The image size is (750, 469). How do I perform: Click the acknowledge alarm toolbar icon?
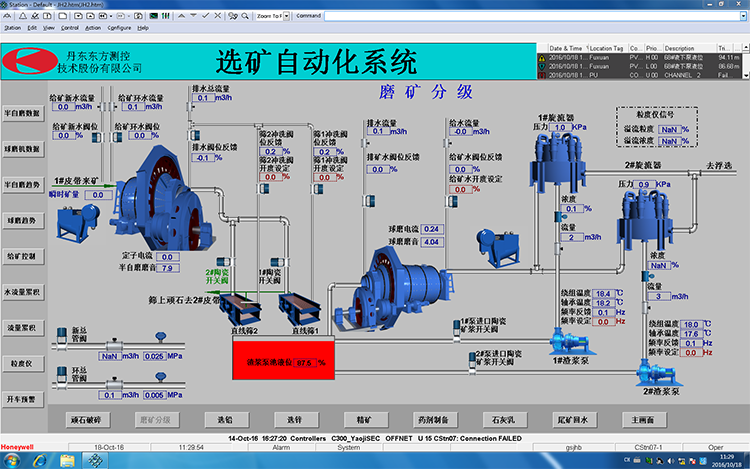[x=35, y=16]
